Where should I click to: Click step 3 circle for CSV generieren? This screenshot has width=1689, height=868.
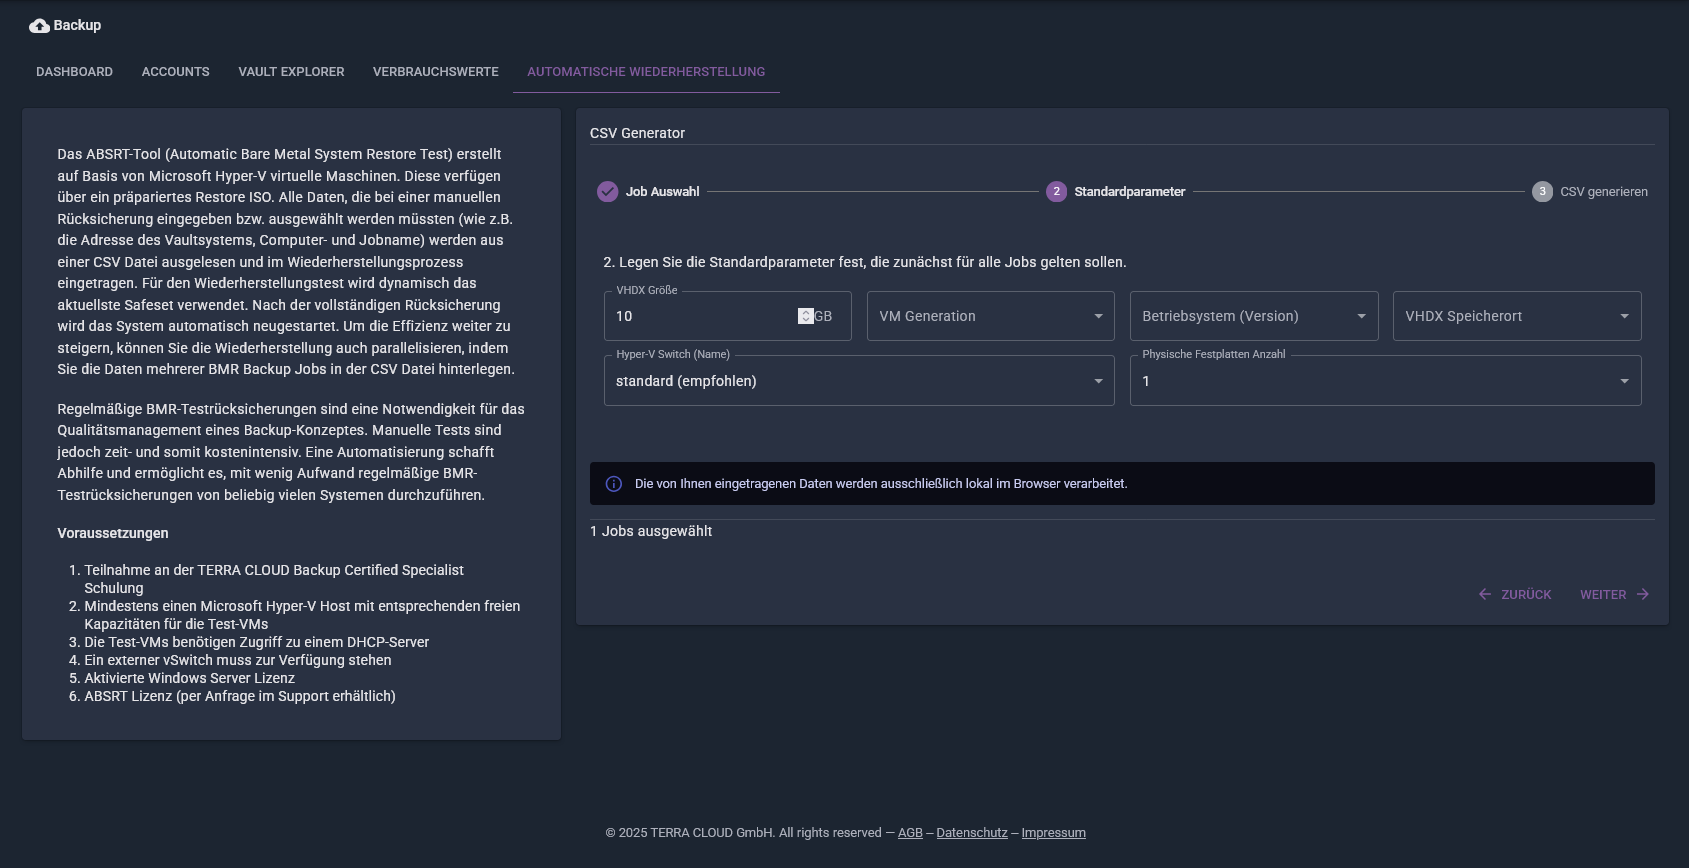click(1542, 192)
